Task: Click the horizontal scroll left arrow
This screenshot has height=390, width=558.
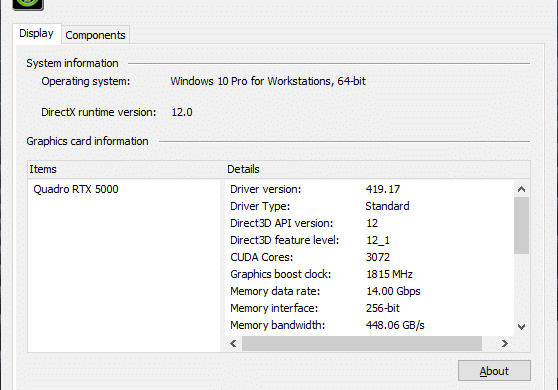Action: pyautogui.click(x=233, y=343)
